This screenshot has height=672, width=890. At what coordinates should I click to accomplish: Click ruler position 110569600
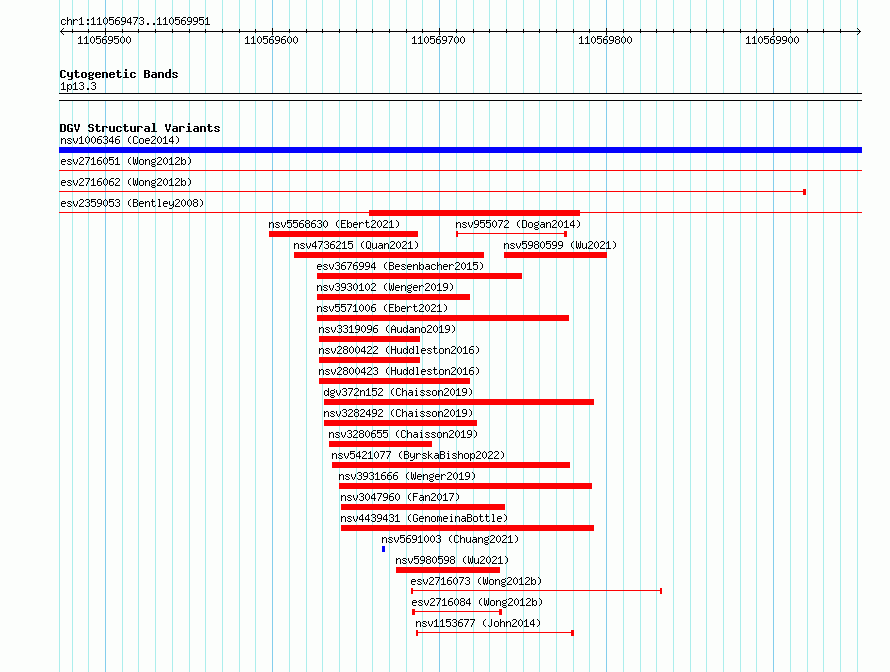coord(271,40)
